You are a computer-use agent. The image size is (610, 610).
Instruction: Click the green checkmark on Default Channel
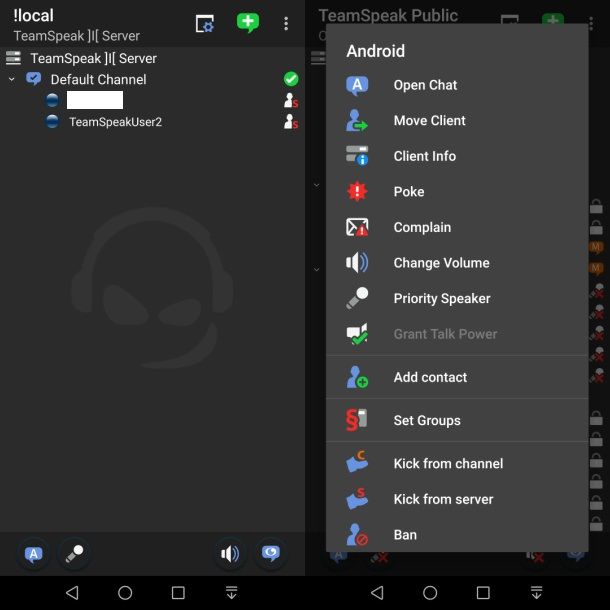click(291, 79)
